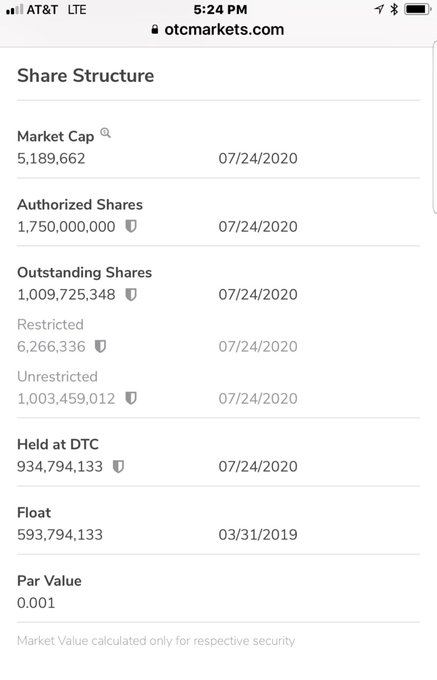The width and height of the screenshot is (437, 680).
Task: Tap the battery icon in status bar
Action: coord(417,9)
